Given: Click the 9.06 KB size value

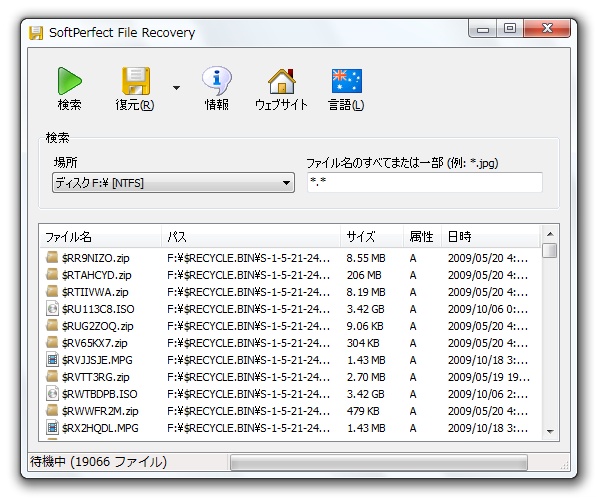Looking at the screenshot, I should pyautogui.click(x=365, y=326).
